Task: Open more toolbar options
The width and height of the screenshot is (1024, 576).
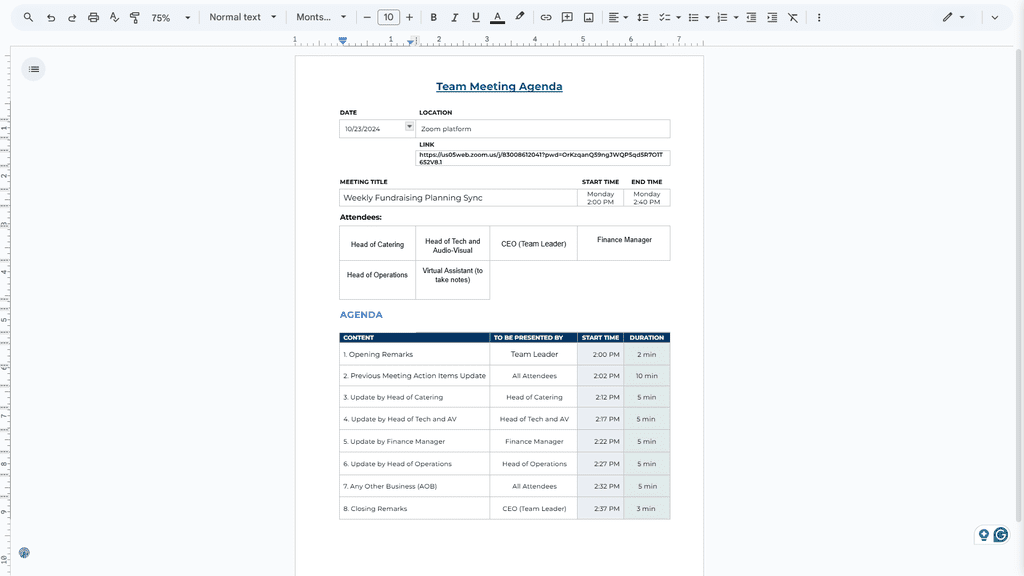Action: (x=819, y=18)
